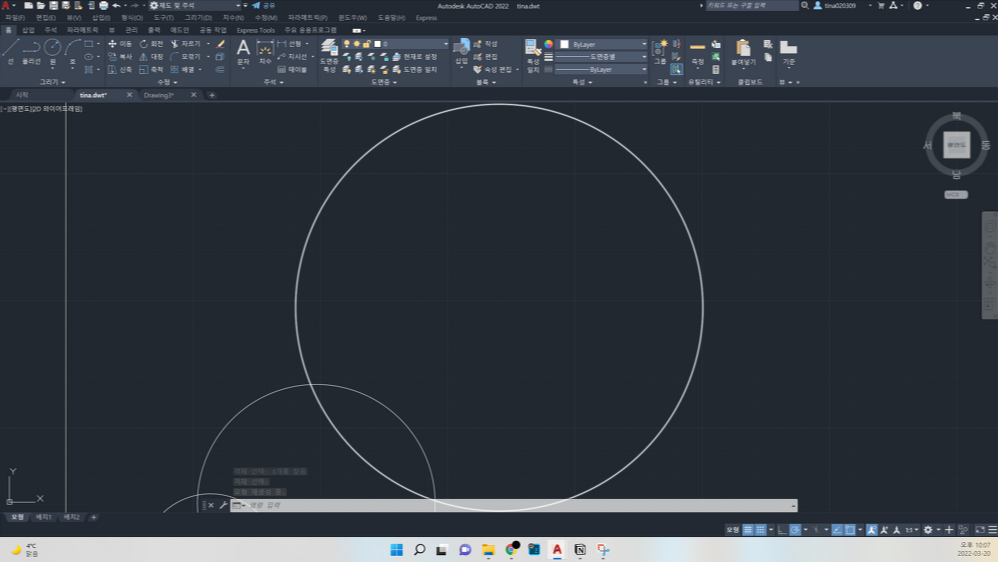Open the Tools (도구) menu
This screenshot has height=562, width=998.
pos(163,18)
